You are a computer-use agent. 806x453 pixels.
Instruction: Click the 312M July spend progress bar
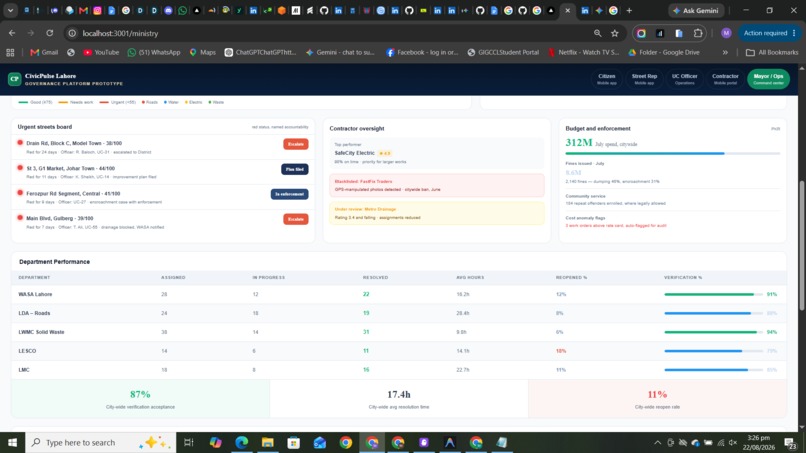coord(672,153)
